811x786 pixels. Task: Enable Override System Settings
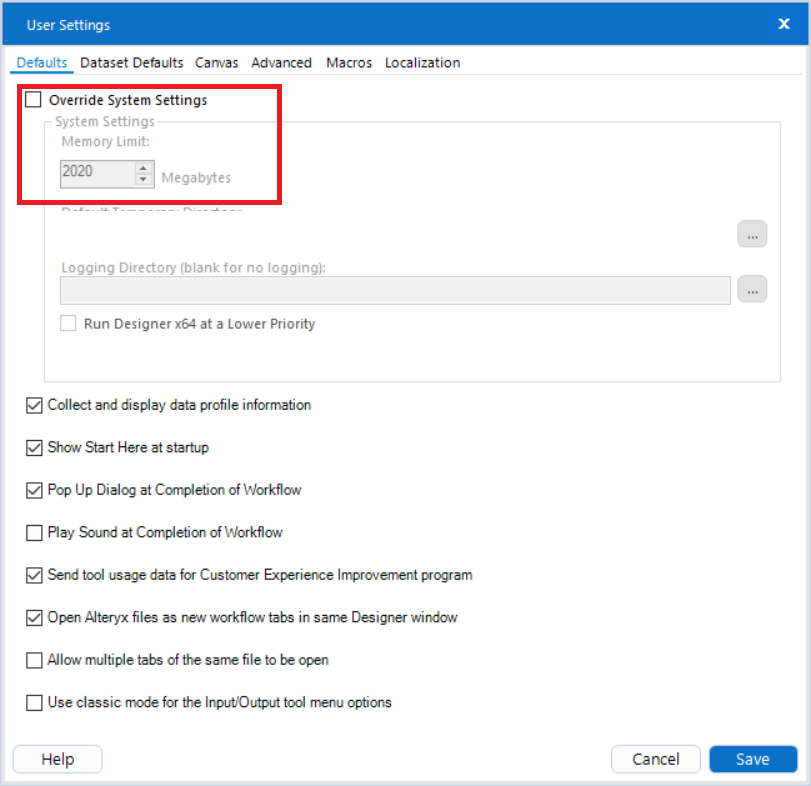(x=33, y=100)
